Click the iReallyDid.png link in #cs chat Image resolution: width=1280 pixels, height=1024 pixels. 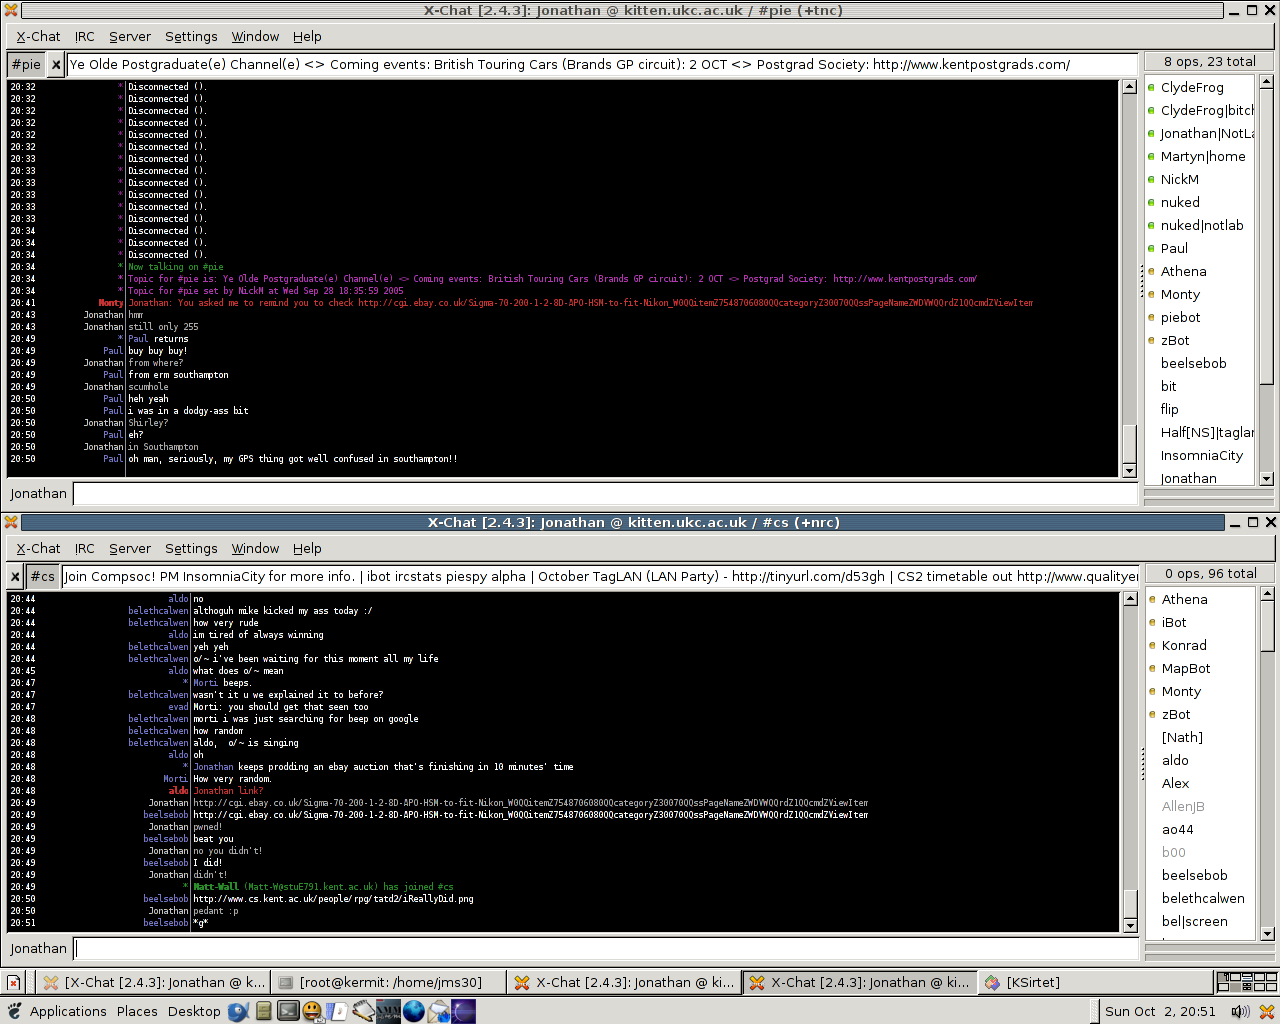(x=333, y=899)
